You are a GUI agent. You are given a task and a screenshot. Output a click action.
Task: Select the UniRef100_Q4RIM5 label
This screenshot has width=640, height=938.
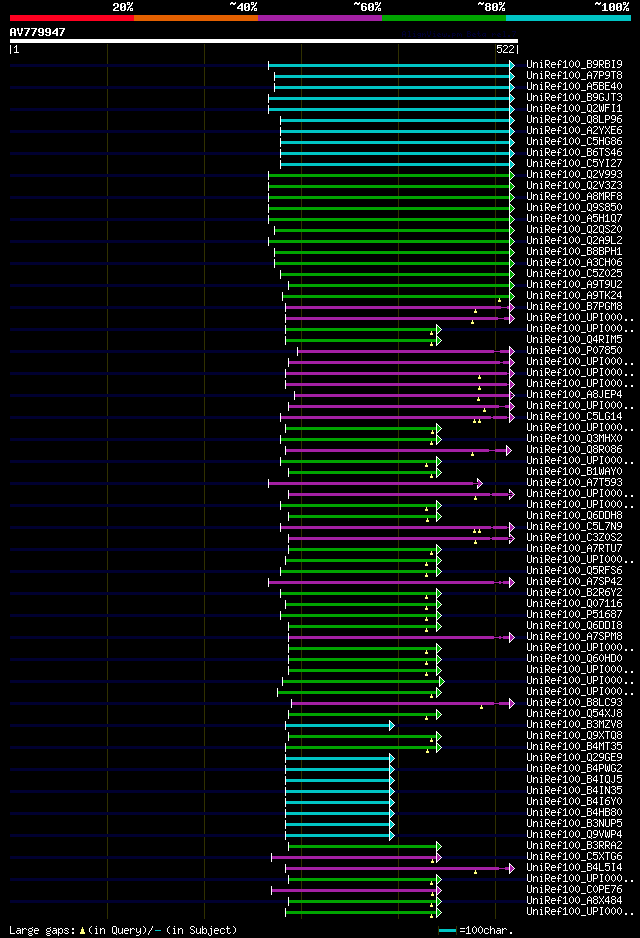point(574,340)
